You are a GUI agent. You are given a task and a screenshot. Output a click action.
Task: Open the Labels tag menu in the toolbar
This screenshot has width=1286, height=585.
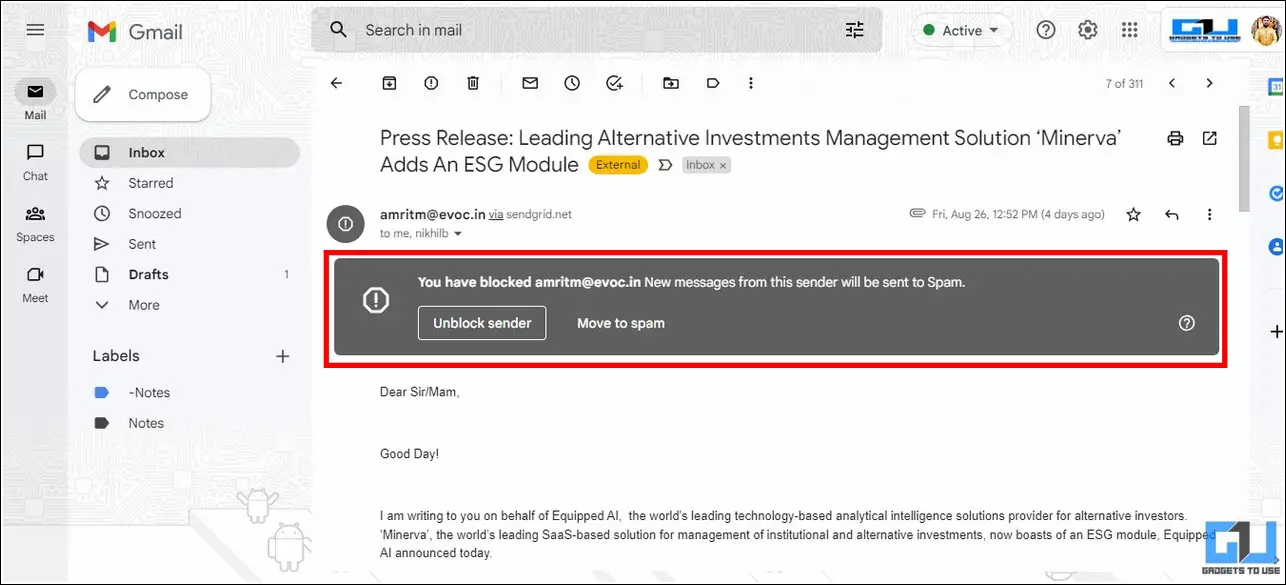(713, 83)
